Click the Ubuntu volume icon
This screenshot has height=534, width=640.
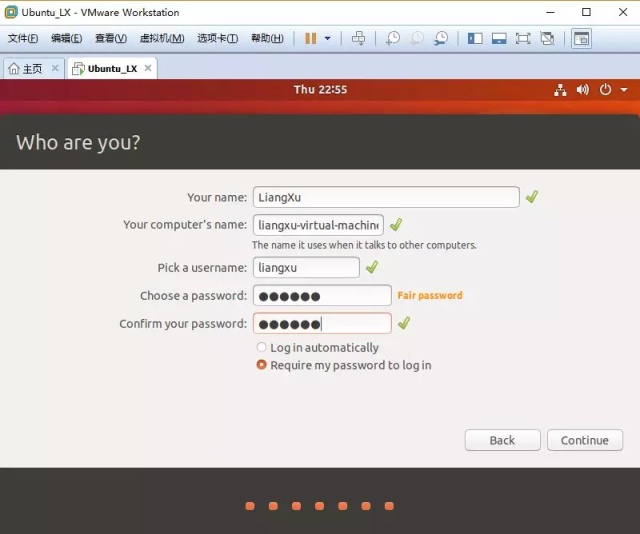582,90
